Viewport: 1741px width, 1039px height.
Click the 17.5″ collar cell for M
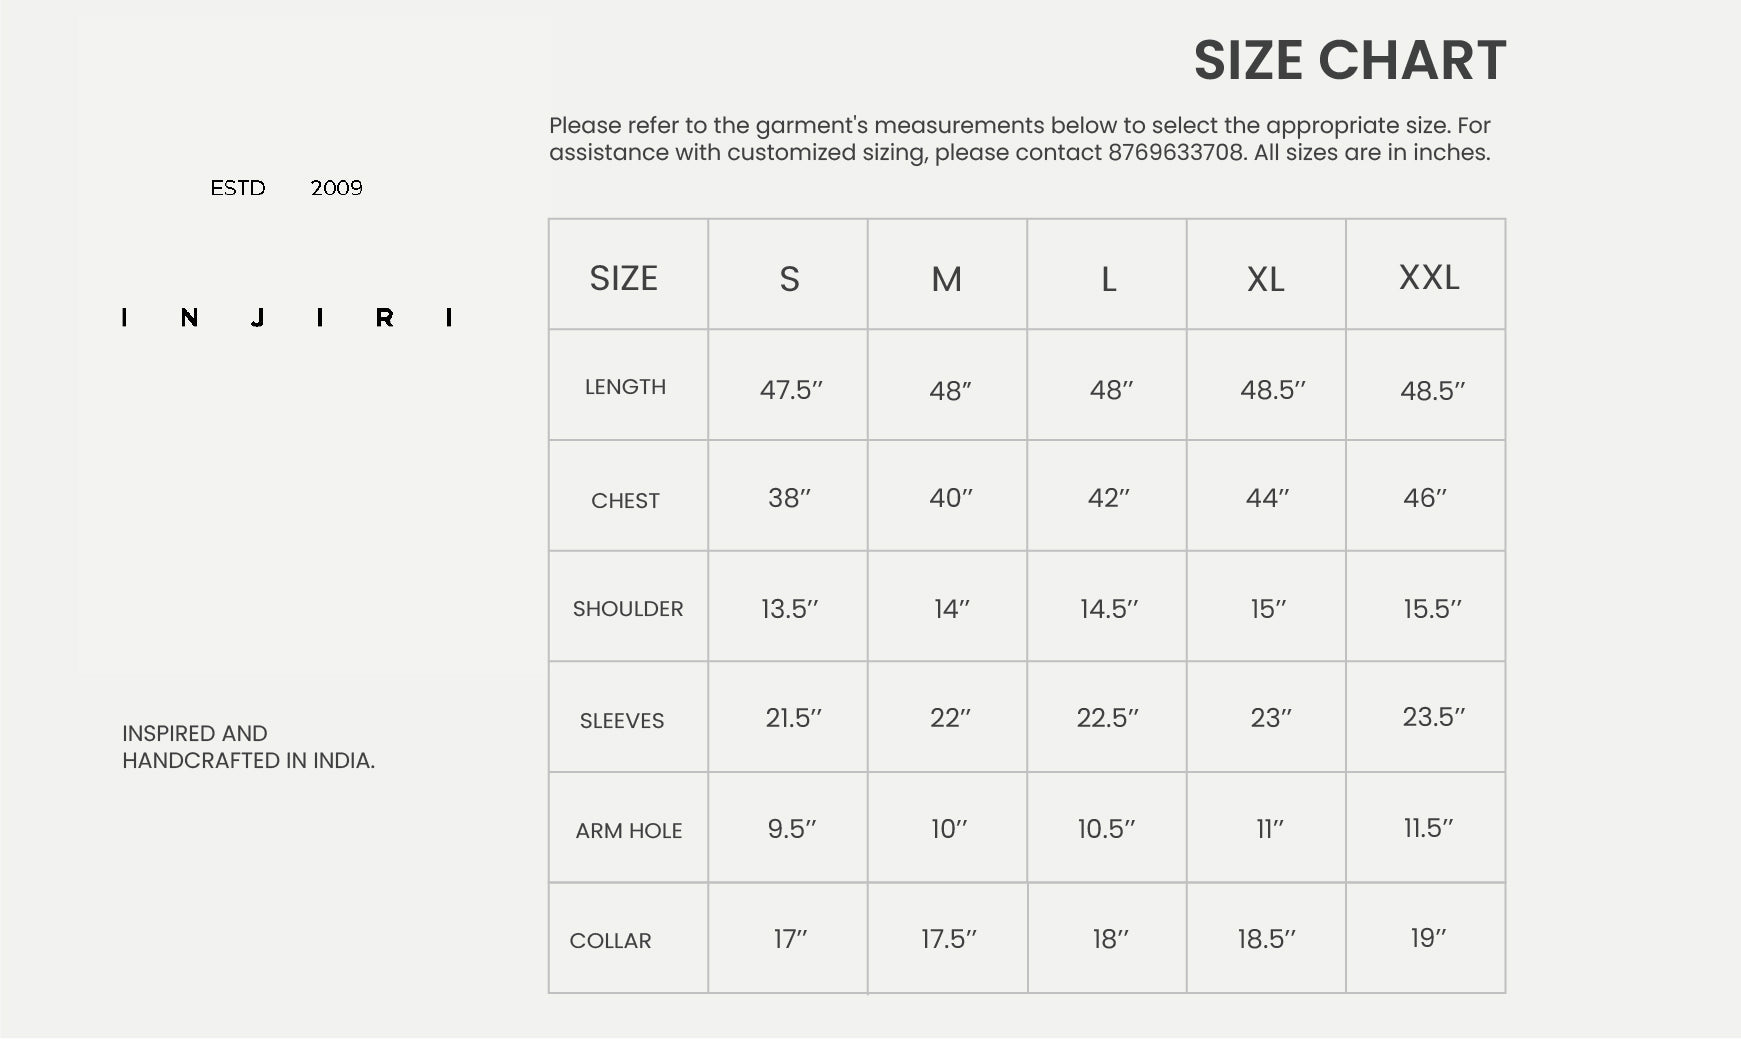coord(948,938)
